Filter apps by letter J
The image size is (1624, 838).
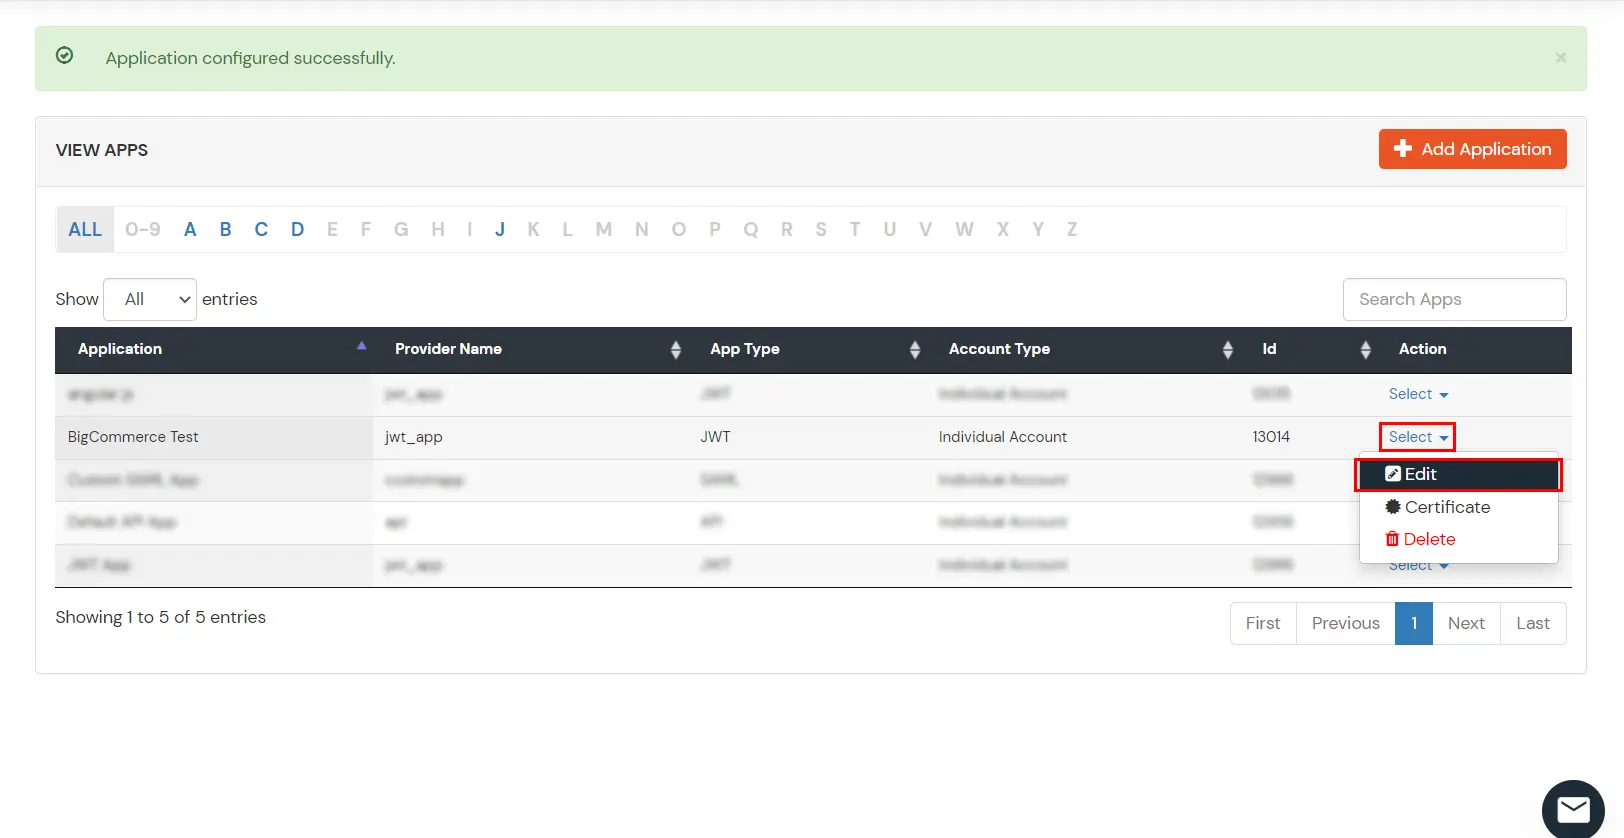coord(500,229)
